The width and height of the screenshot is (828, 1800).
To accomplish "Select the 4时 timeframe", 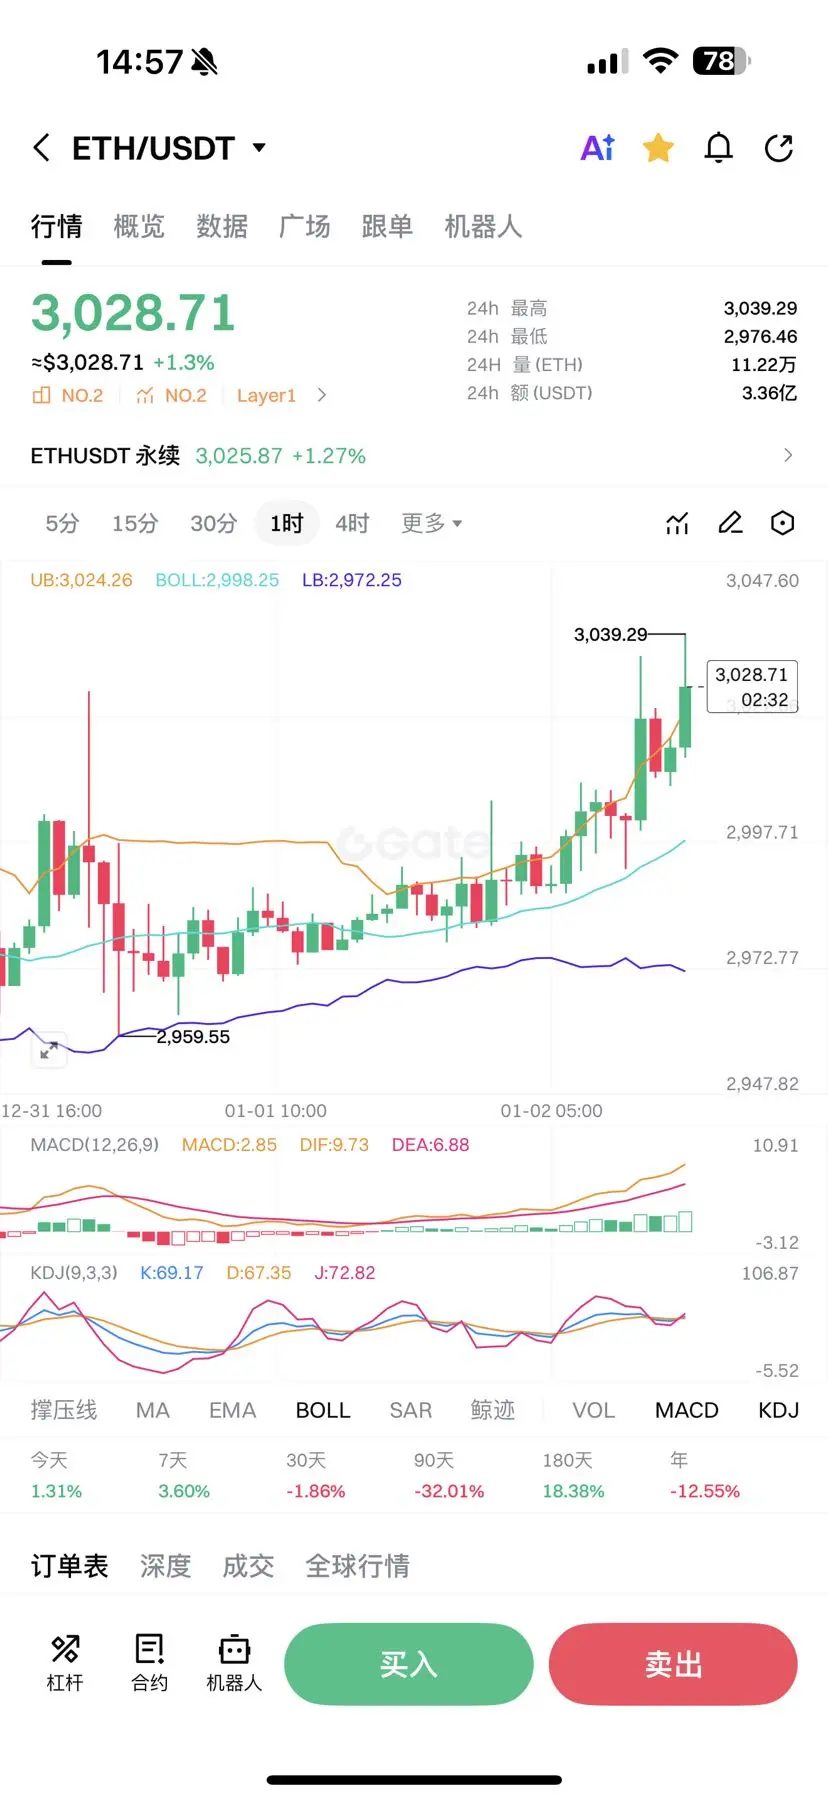I will (x=352, y=523).
